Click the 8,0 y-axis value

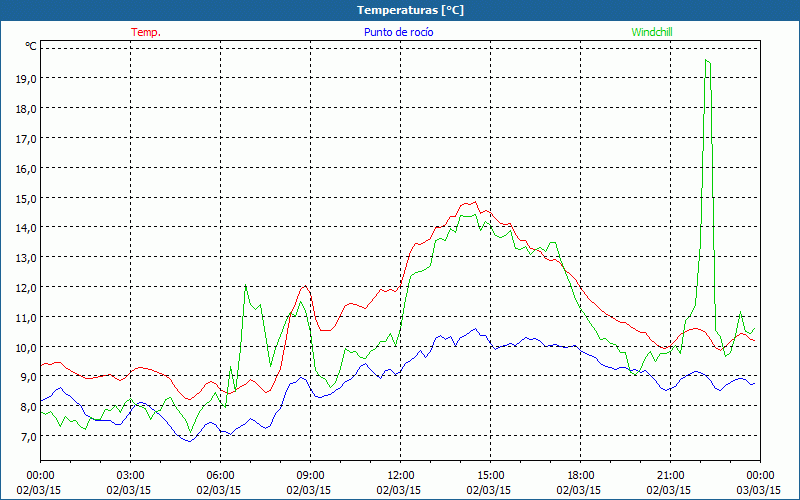27,407
